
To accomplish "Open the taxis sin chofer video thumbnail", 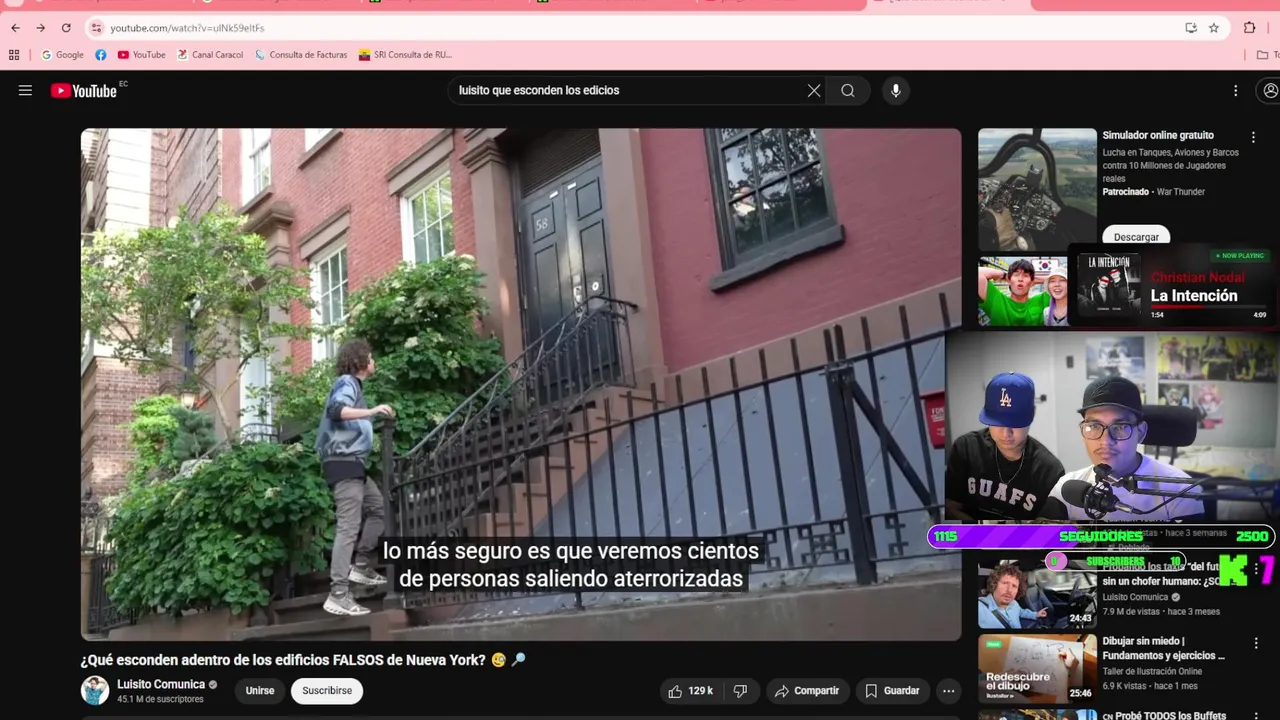I will pyautogui.click(x=1037, y=592).
